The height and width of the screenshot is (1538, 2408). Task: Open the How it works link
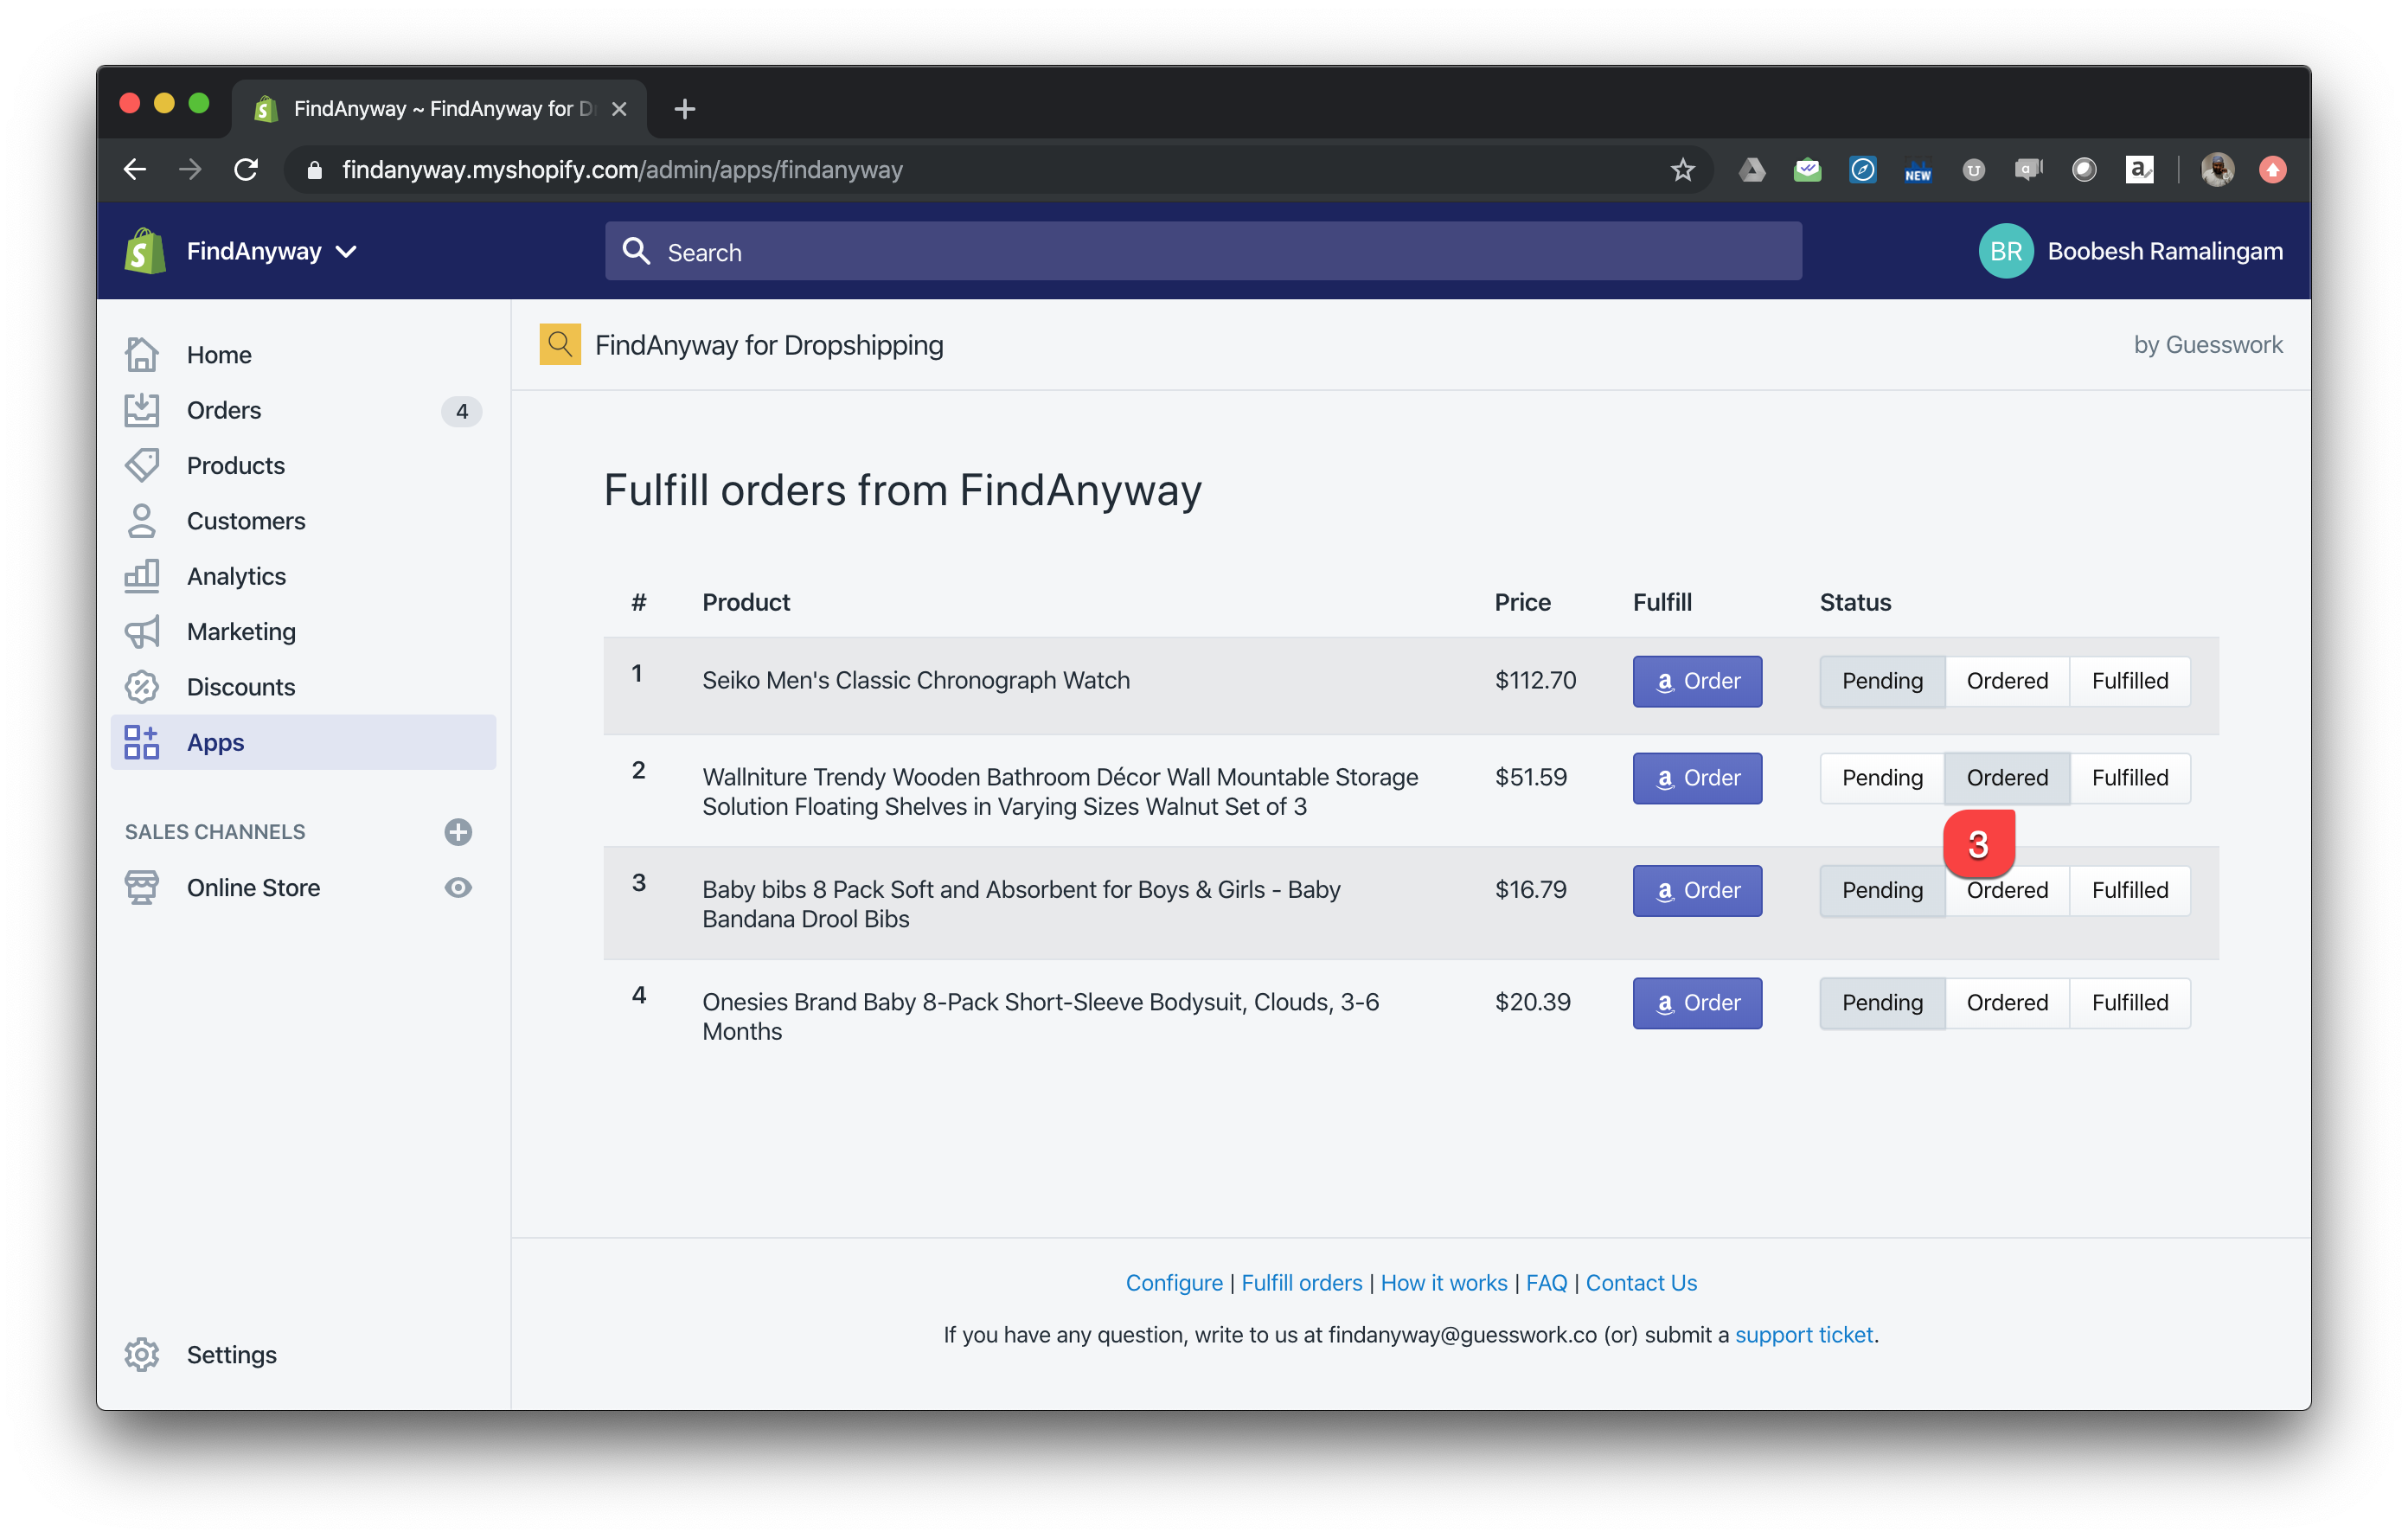click(1443, 1282)
